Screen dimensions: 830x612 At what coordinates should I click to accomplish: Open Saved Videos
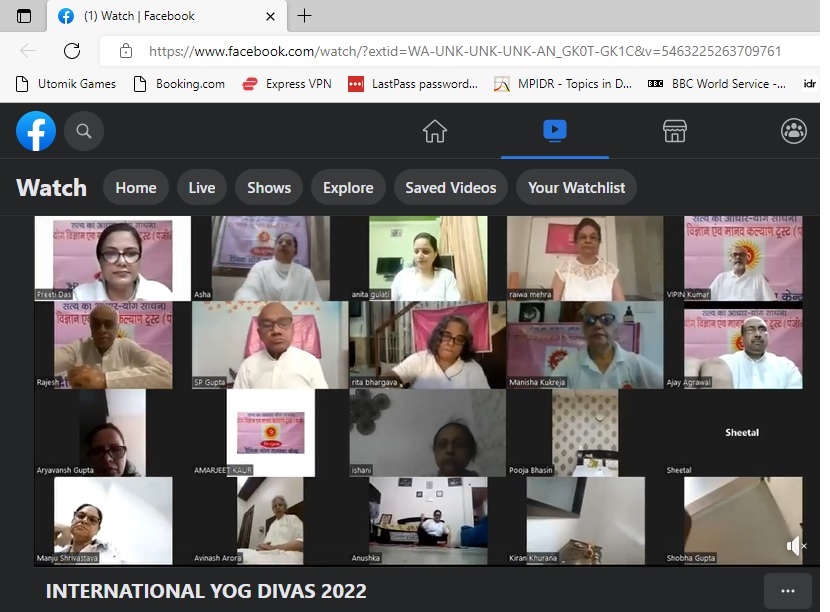(x=450, y=187)
